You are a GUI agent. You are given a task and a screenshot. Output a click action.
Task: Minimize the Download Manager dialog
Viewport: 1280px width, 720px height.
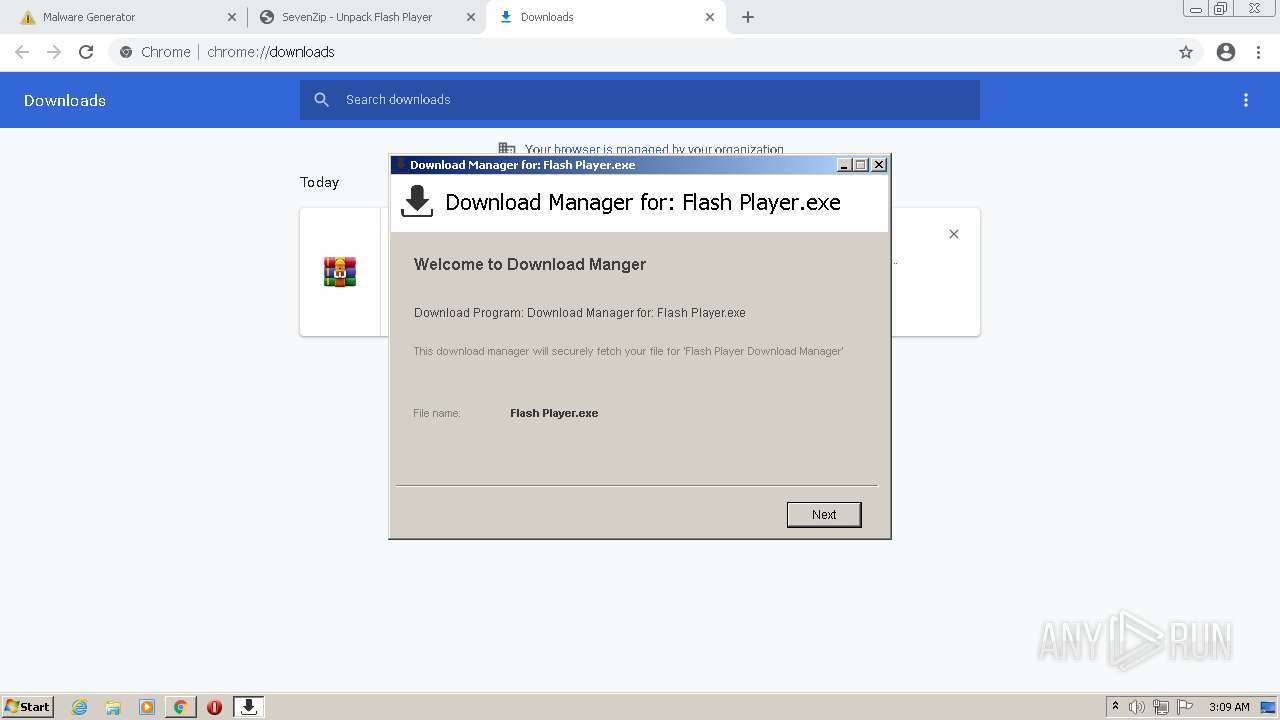pyautogui.click(x=844, y=165)
